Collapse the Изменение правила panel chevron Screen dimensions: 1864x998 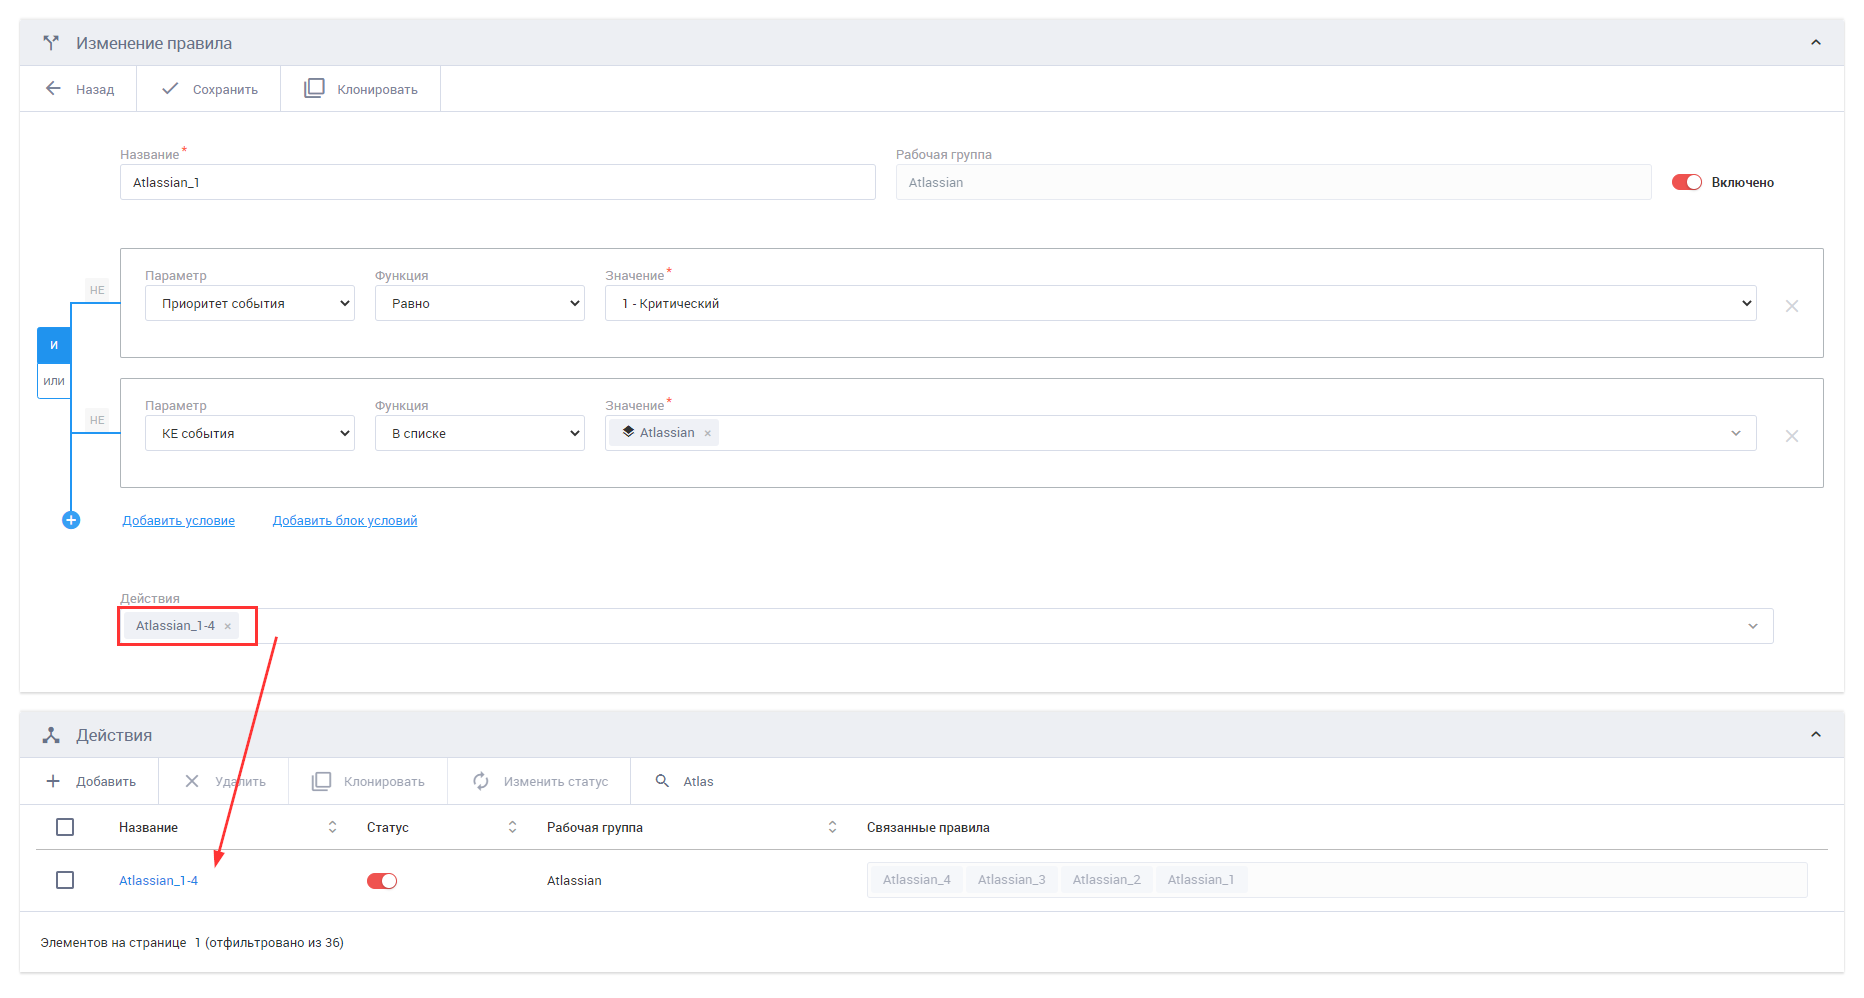click(1816, 43)
